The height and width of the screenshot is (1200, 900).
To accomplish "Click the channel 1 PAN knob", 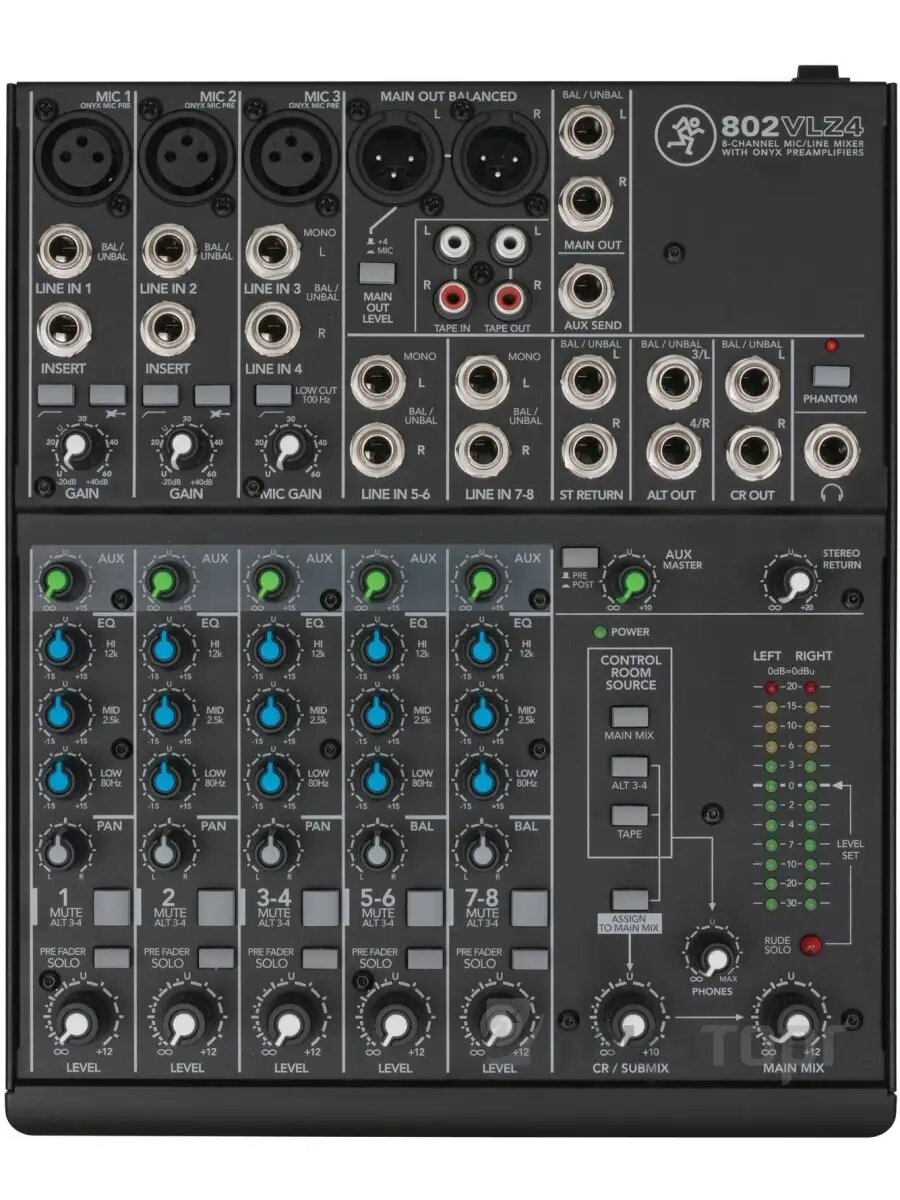I will point(62,850).
